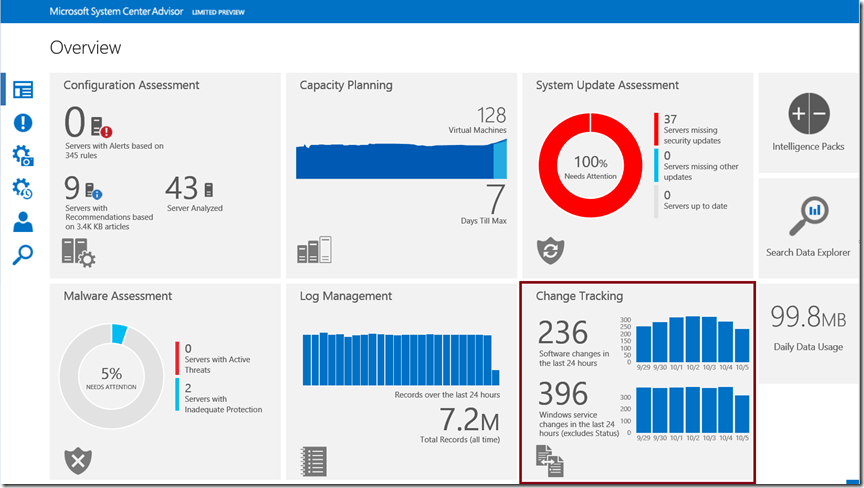The width and height of the screenshot is (864, 488).
Task: Open Intelligence Packs plus-minus icon
Action: pos(808,114)
